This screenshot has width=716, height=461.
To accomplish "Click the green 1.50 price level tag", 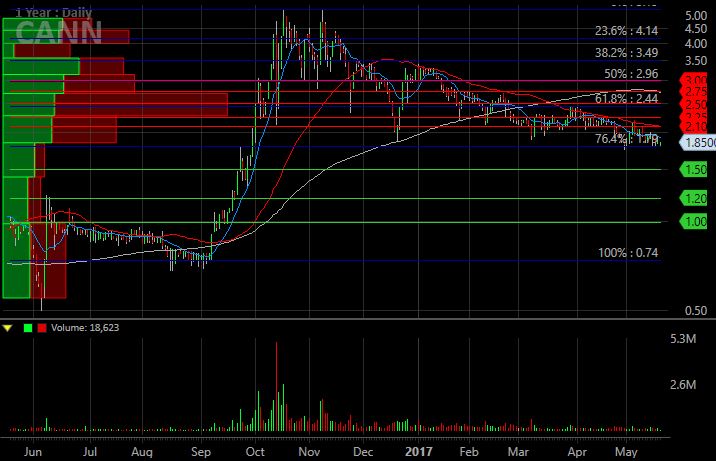I will click(694, 170).
